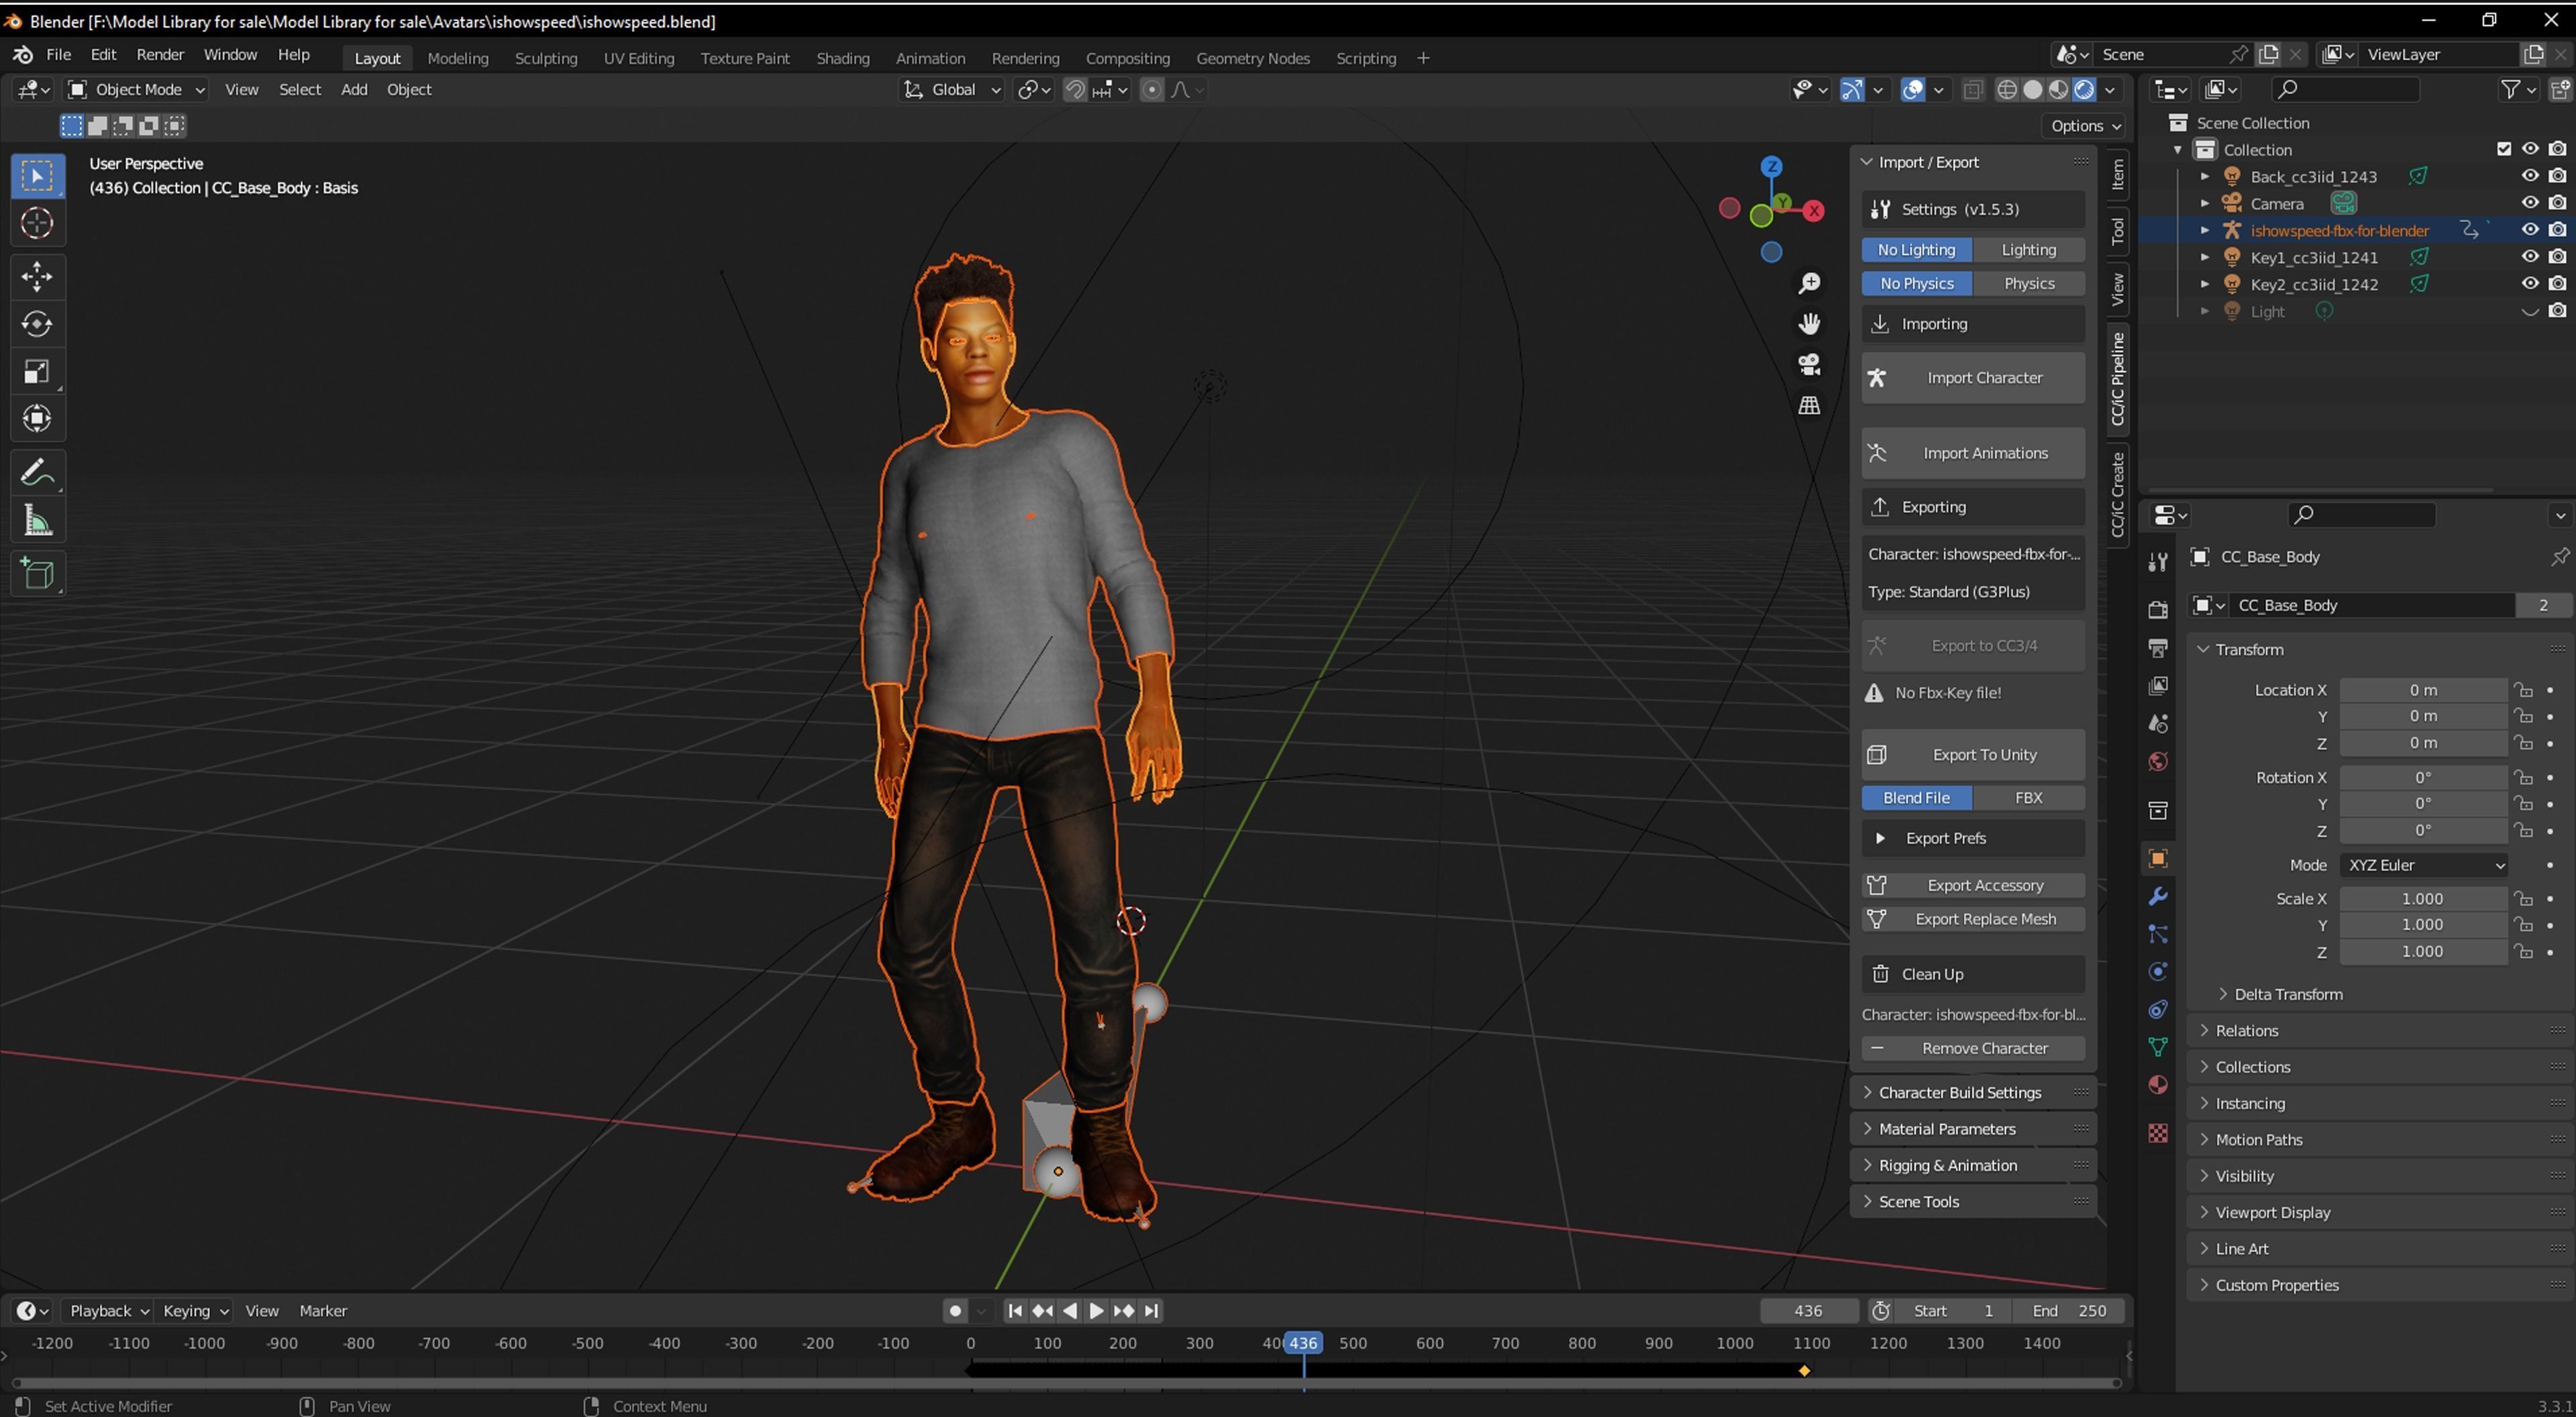The width and height of the screenshot is (2576, 1417).
Task: Click Remove Character button
Action: point(1972,1049)
